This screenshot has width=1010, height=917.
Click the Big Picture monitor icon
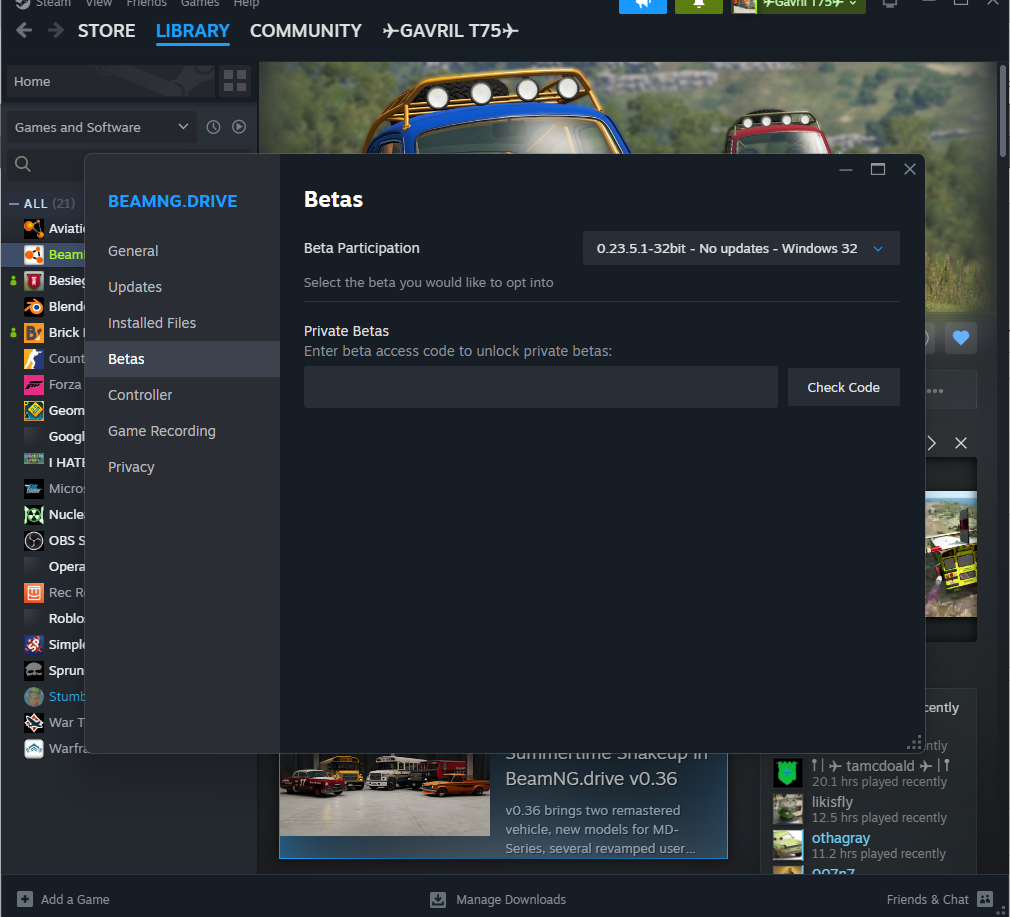pyautogui.click(x=890, y=4)
